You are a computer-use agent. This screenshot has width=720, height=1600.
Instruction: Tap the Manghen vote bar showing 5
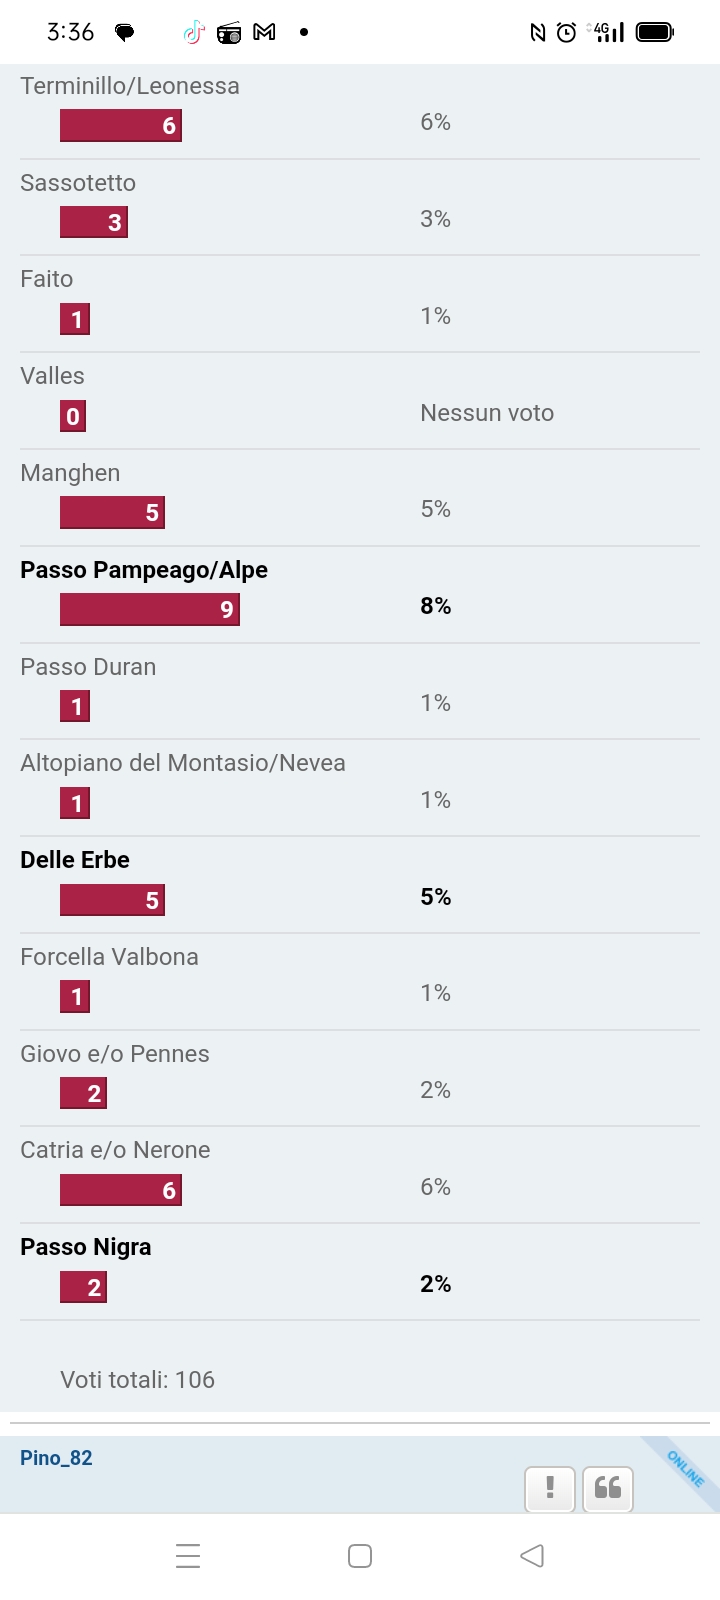[112, 512]
